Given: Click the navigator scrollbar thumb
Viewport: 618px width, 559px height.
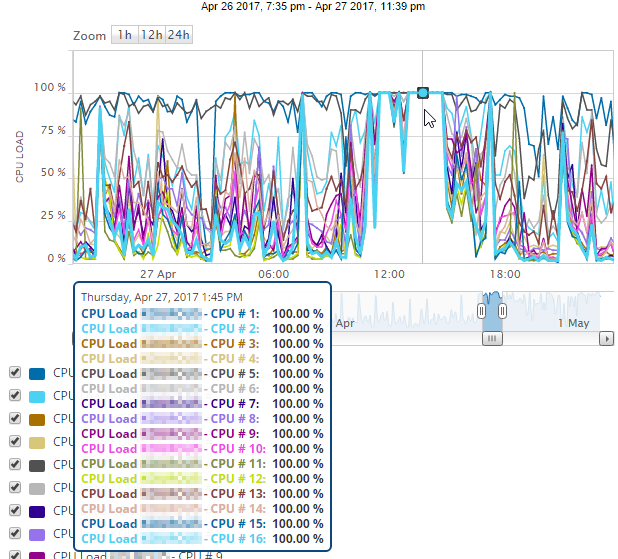Looking at the screenshot, I should pyautogui.click(x=492, y=339).
